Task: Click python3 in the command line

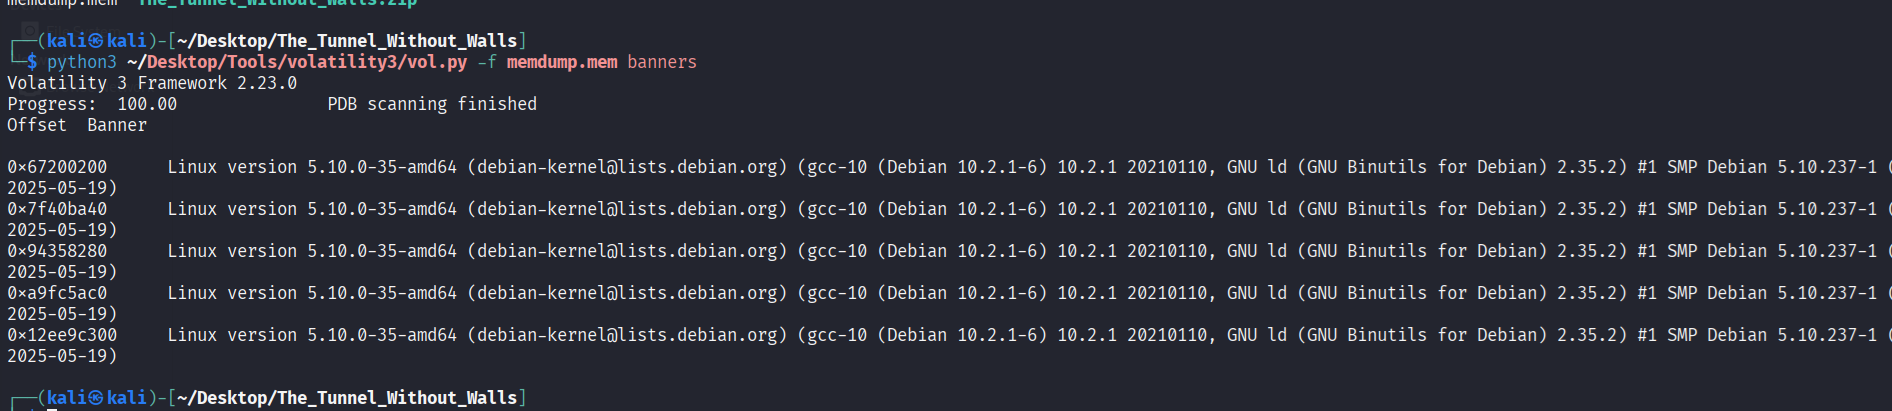Action: 82,62
